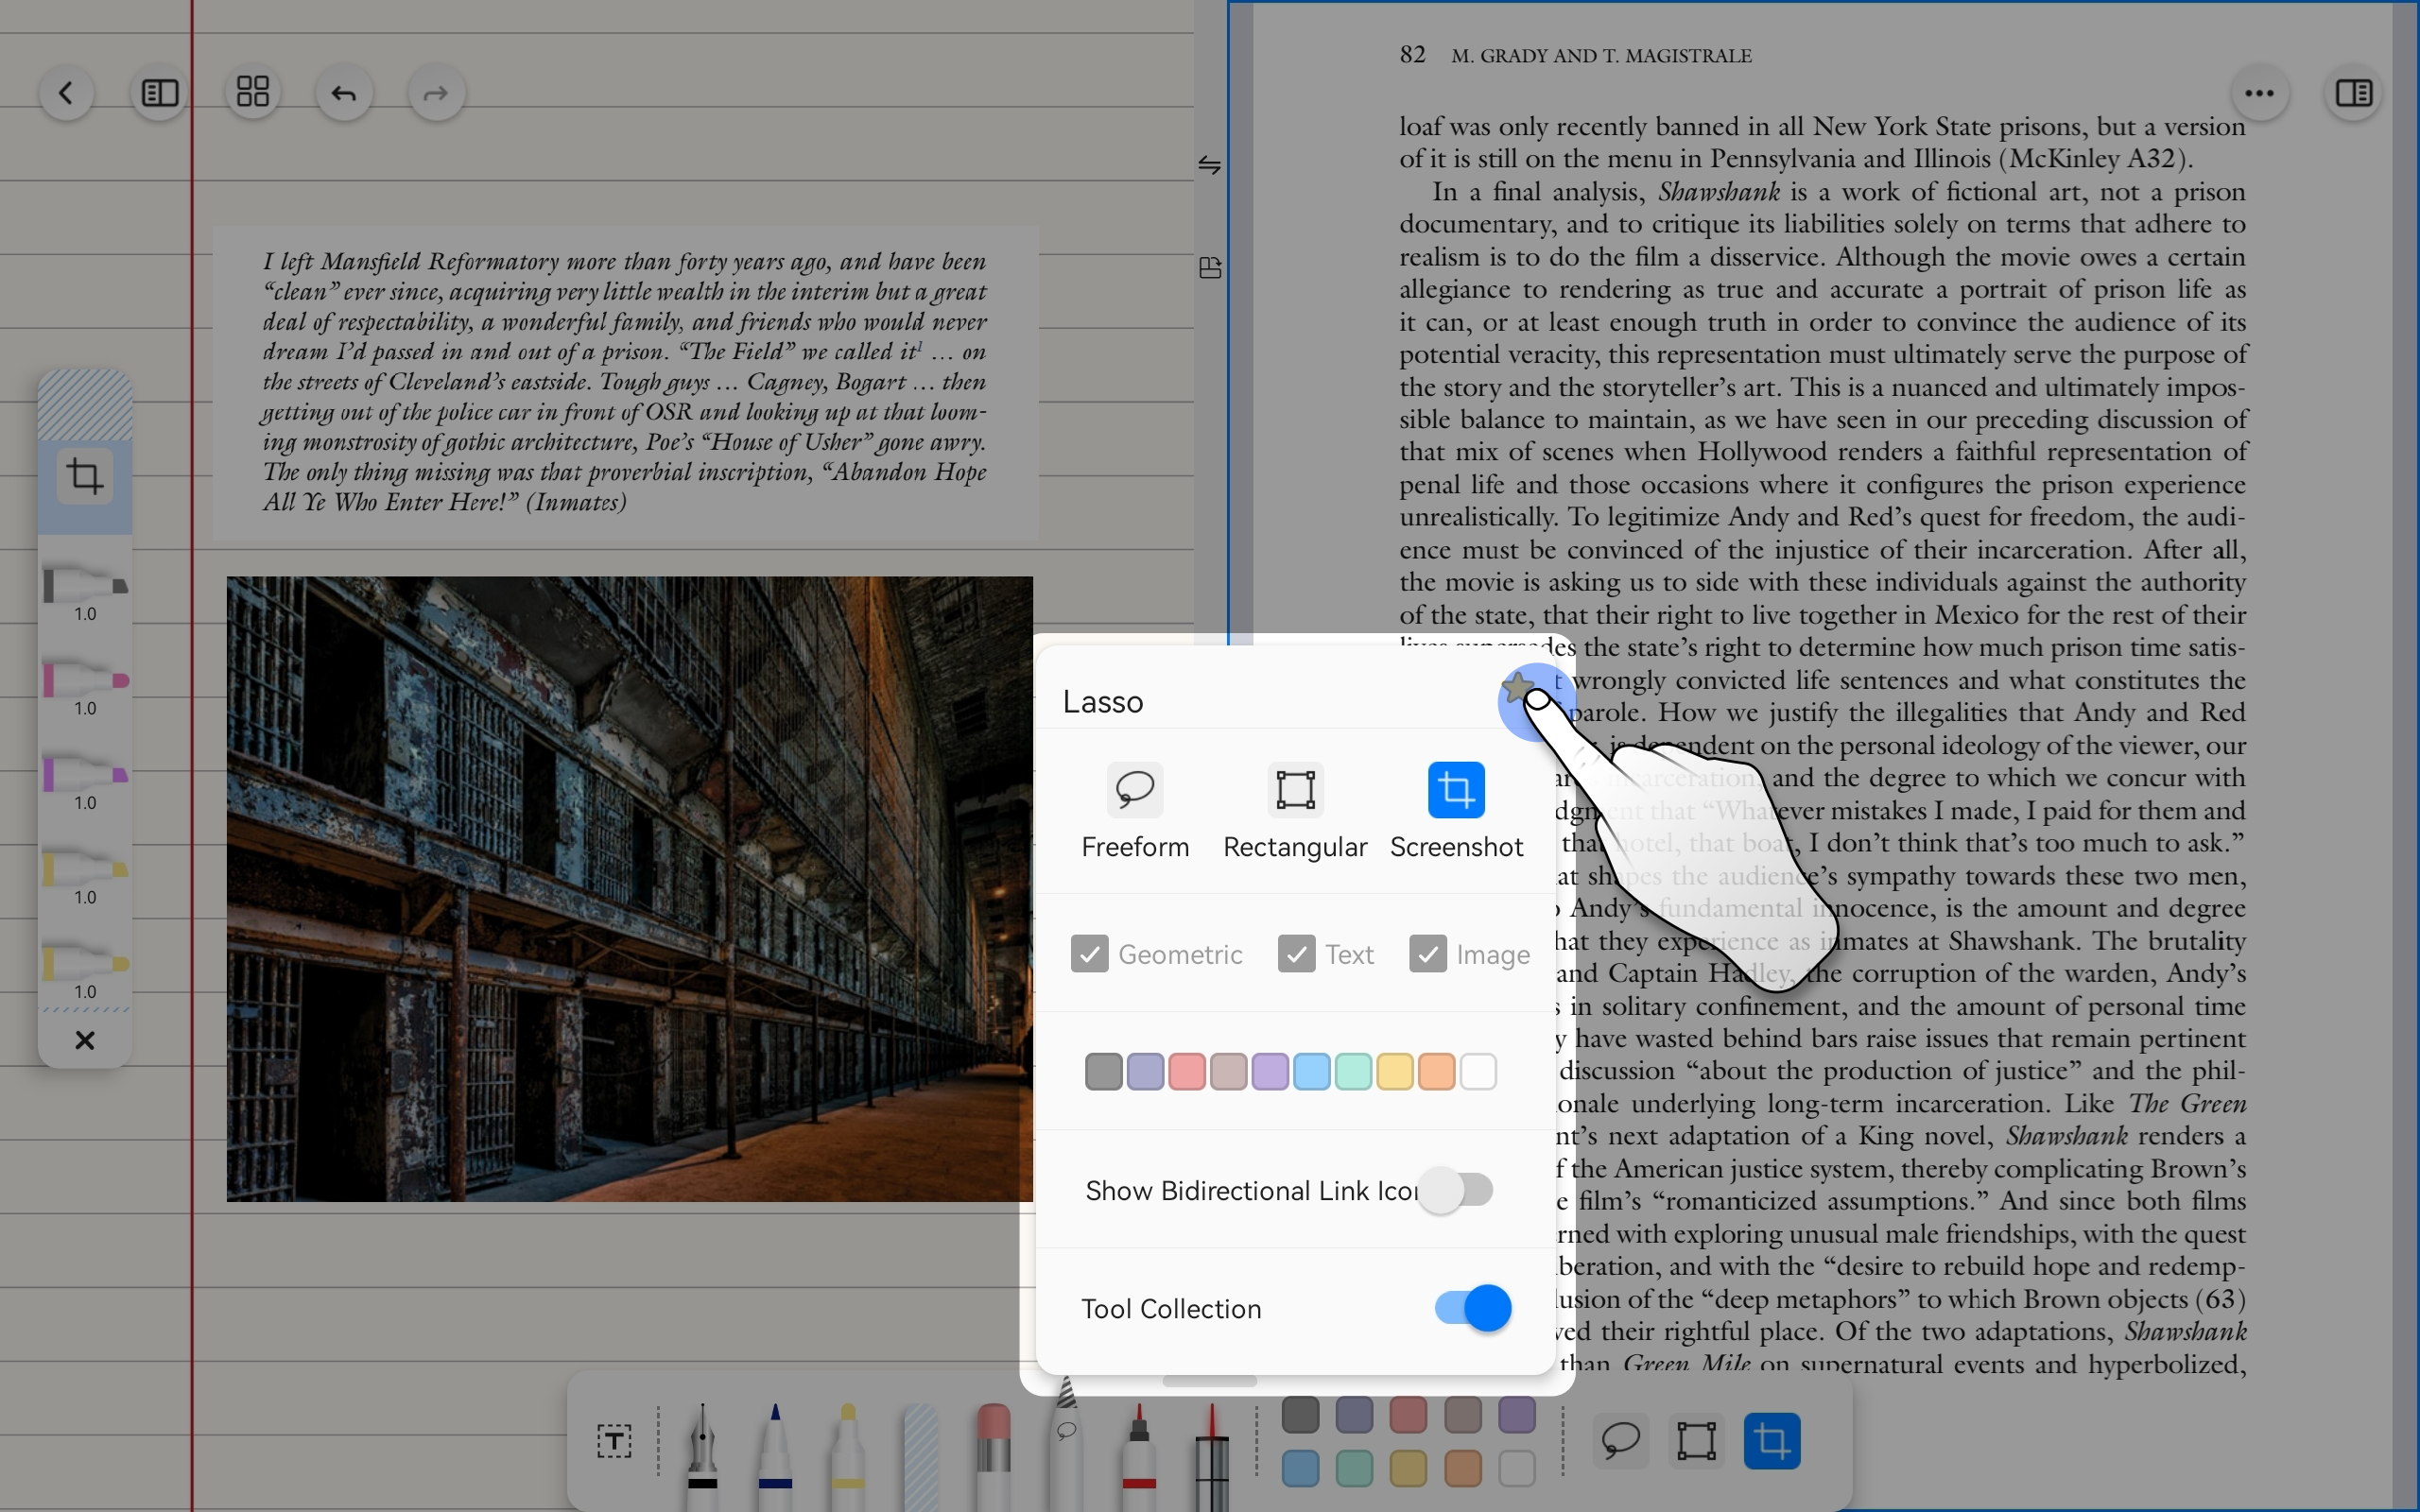Viewport: 2420px width, 1512px height.
Task: Select the italic Mansfield Reformatory quote clipping
Action: (625, 383)
